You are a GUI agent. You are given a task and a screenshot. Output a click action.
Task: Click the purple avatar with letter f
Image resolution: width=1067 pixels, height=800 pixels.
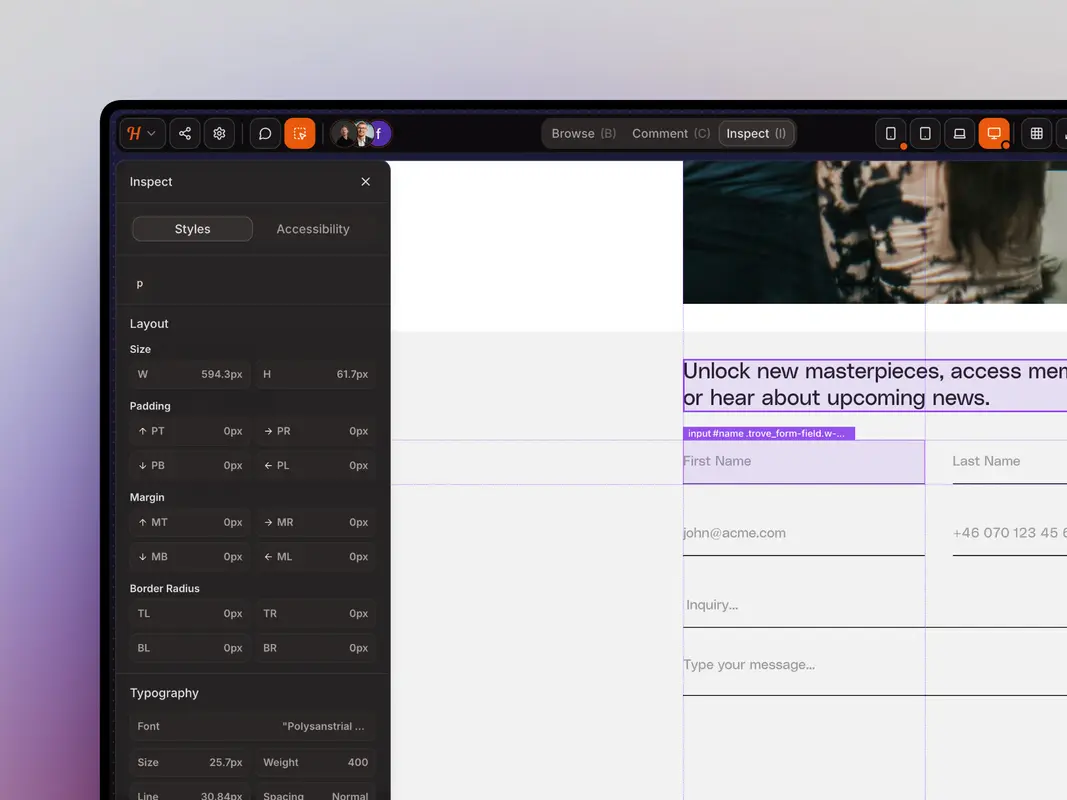click(378, 133)
